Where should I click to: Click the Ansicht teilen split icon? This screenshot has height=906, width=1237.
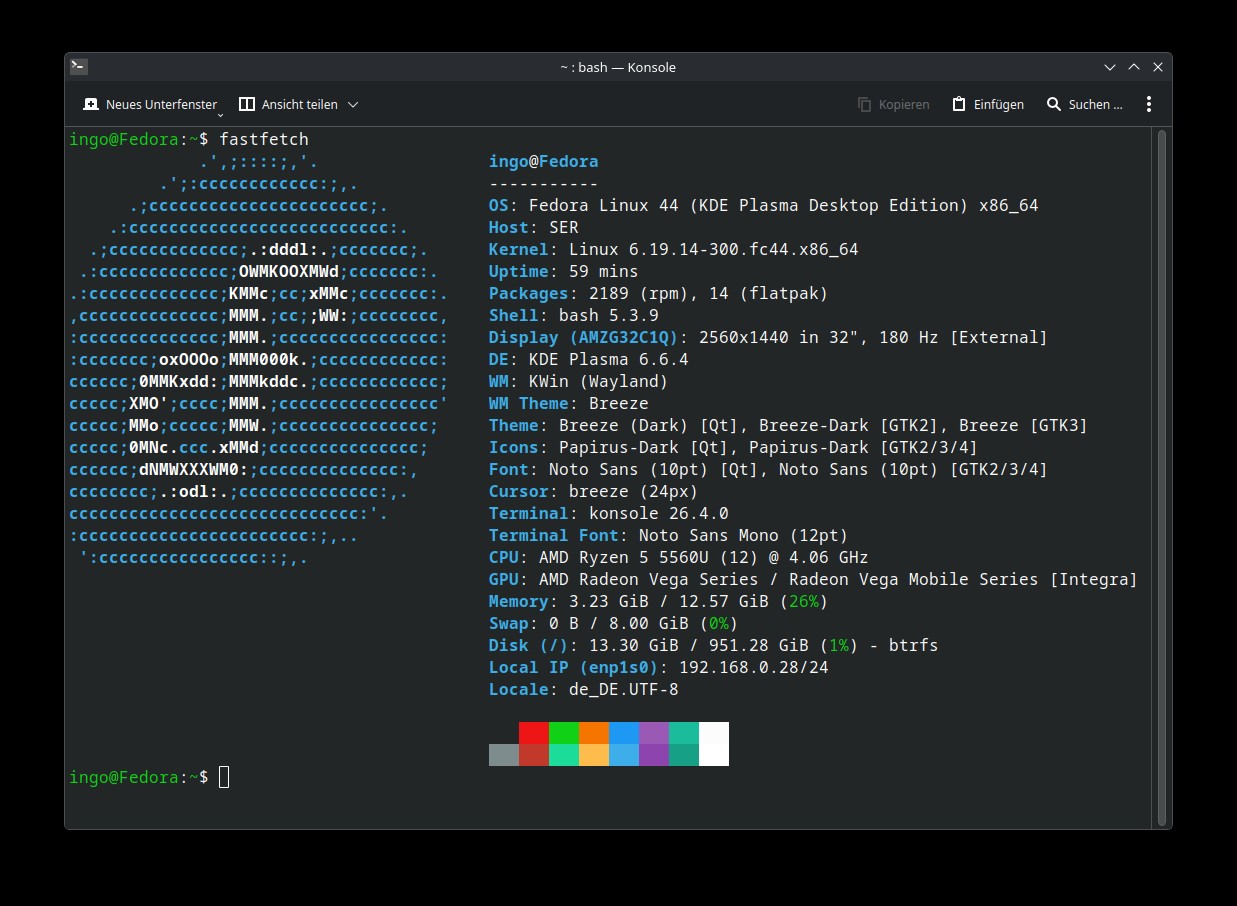pyautogui.click(x=247, y=104)
